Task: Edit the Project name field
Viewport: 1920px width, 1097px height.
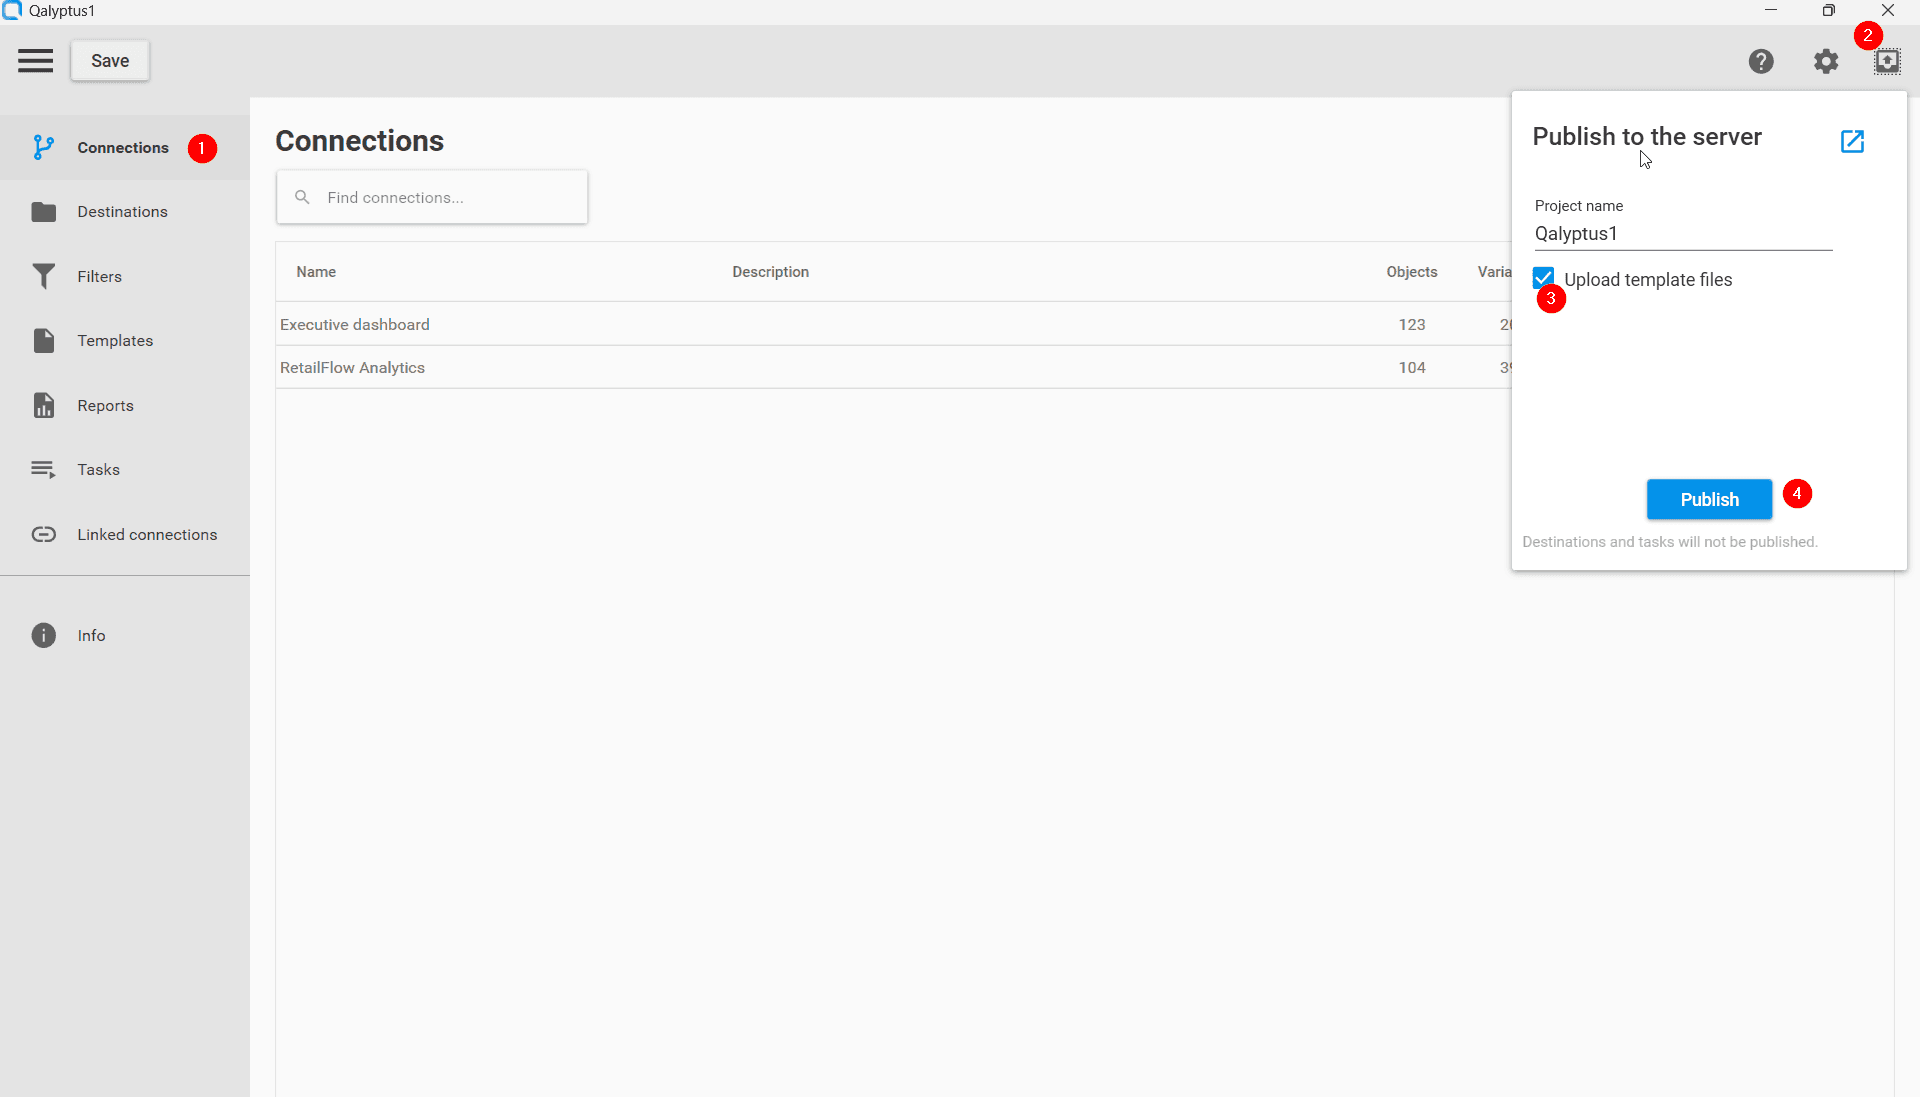Action: pos(1683,234)
